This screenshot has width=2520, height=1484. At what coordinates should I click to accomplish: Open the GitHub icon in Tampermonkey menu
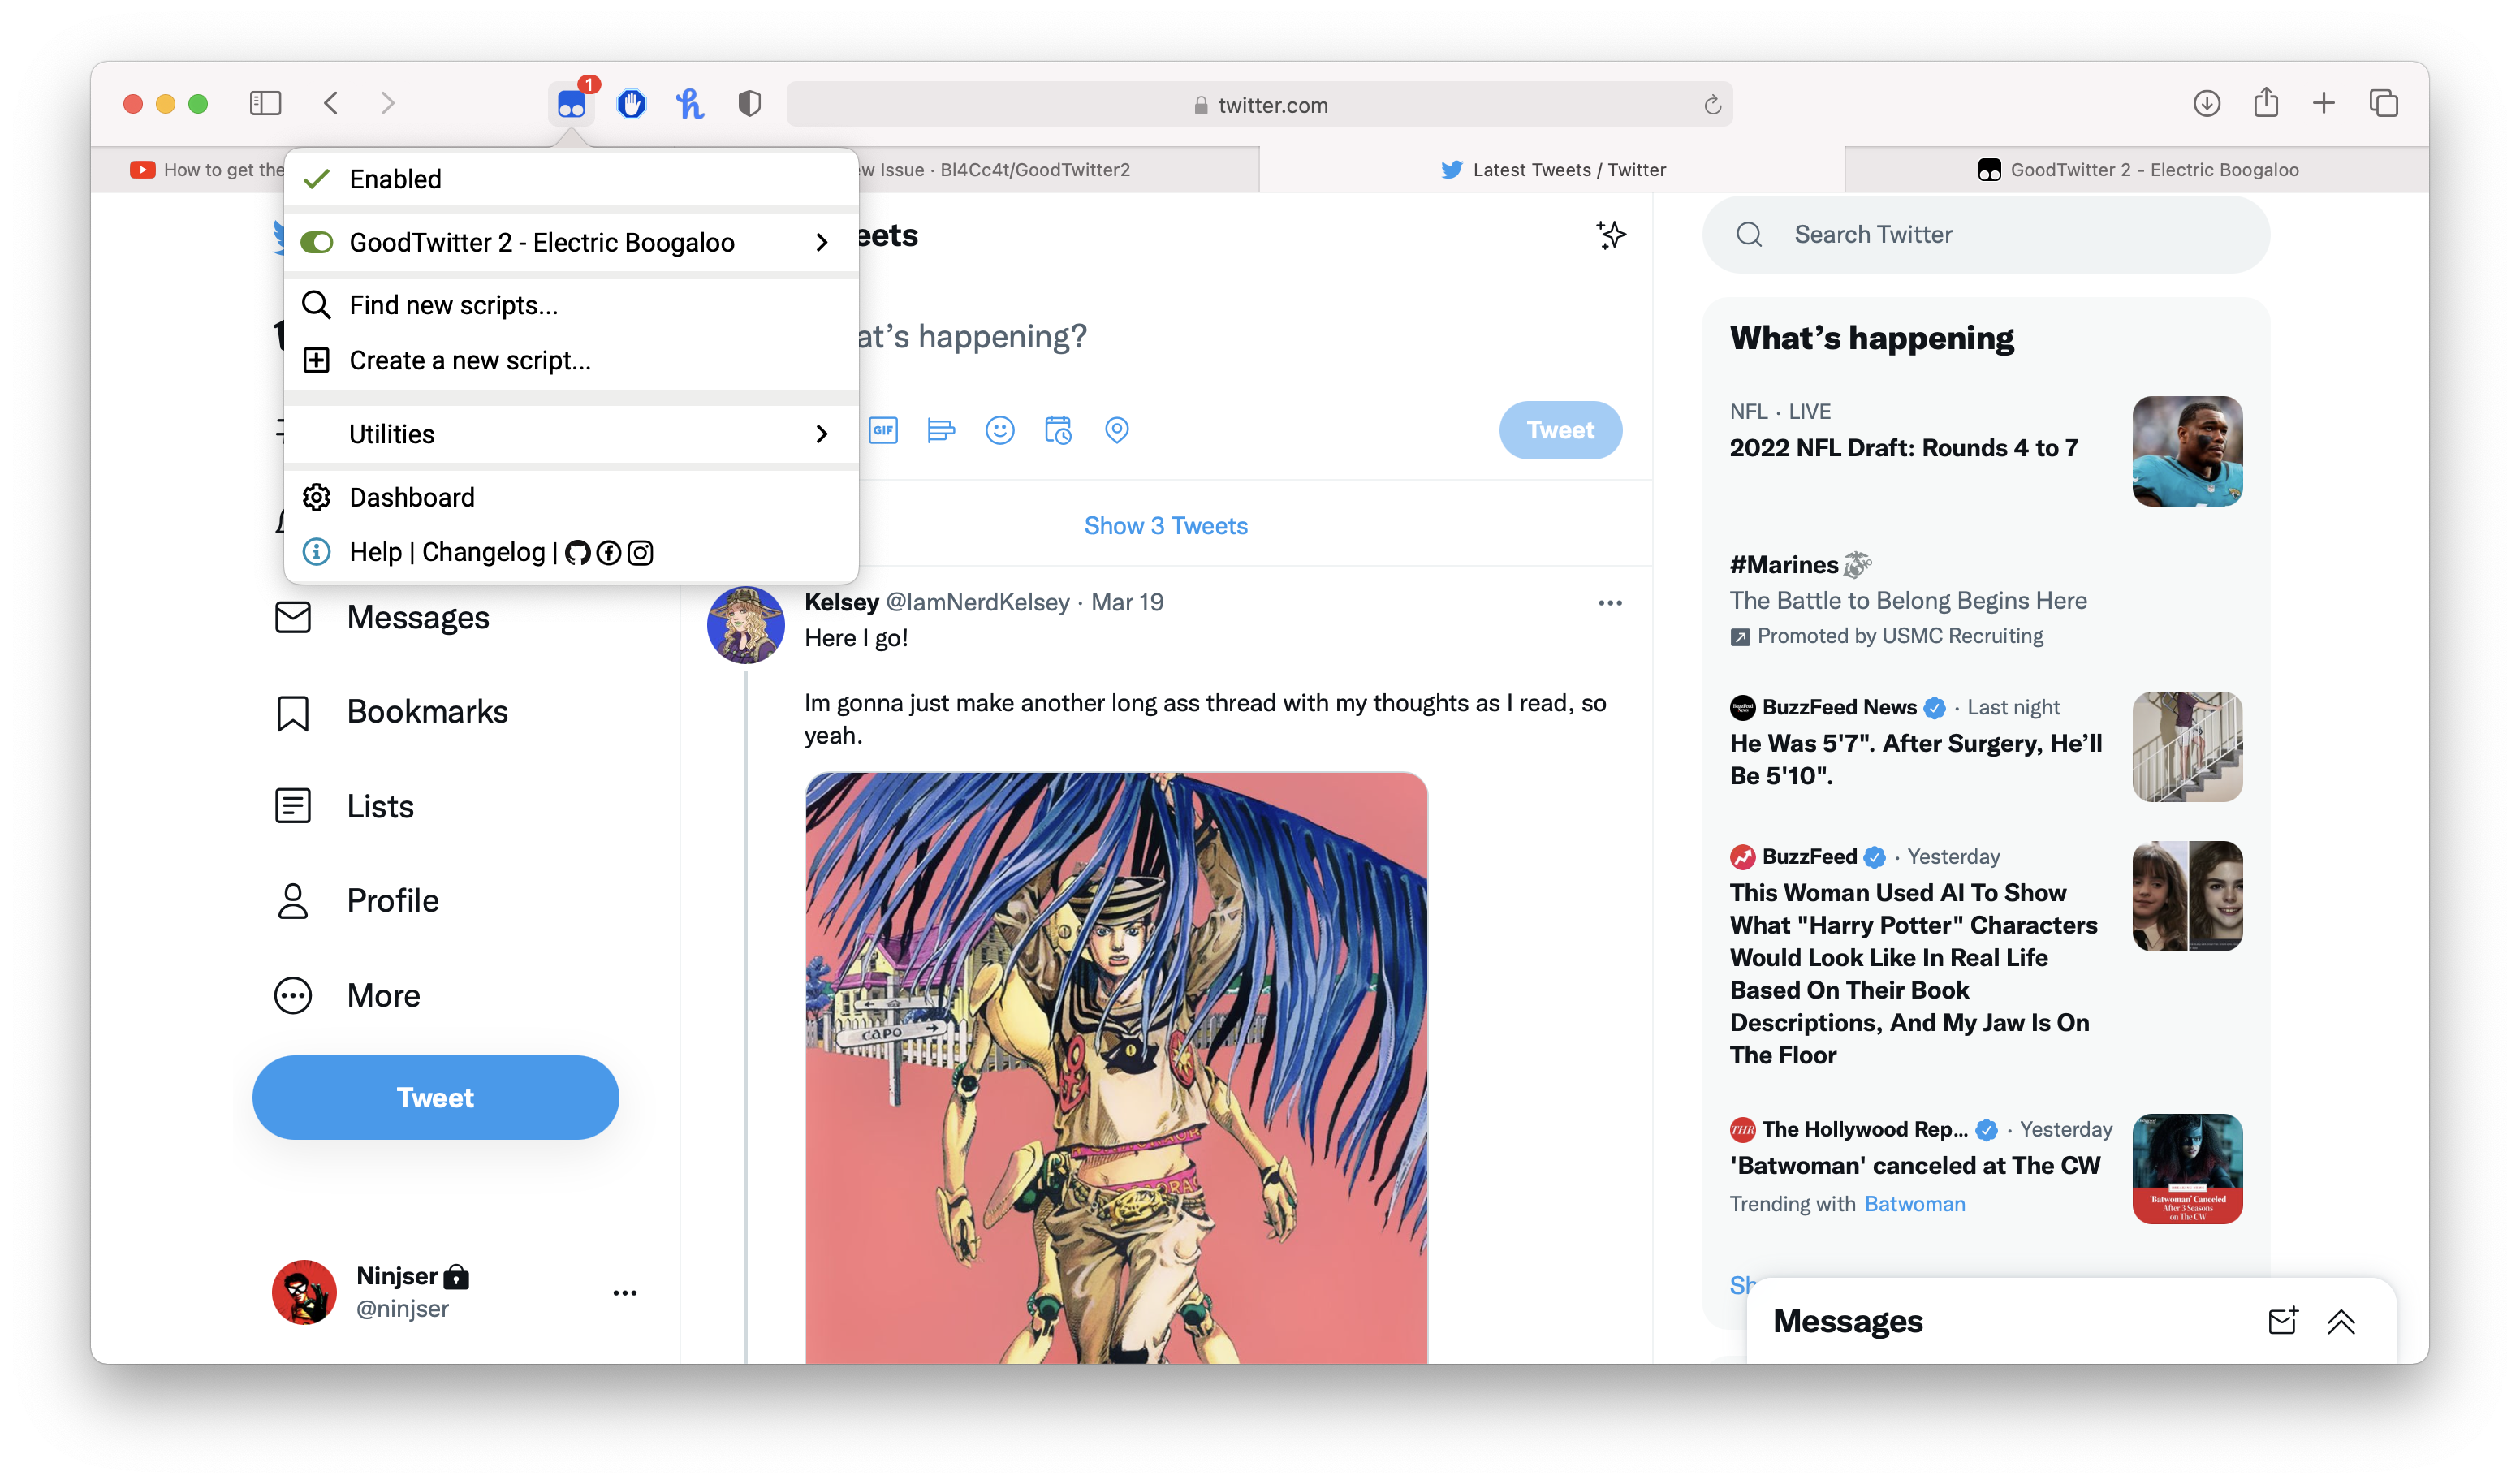click(577, 553)
